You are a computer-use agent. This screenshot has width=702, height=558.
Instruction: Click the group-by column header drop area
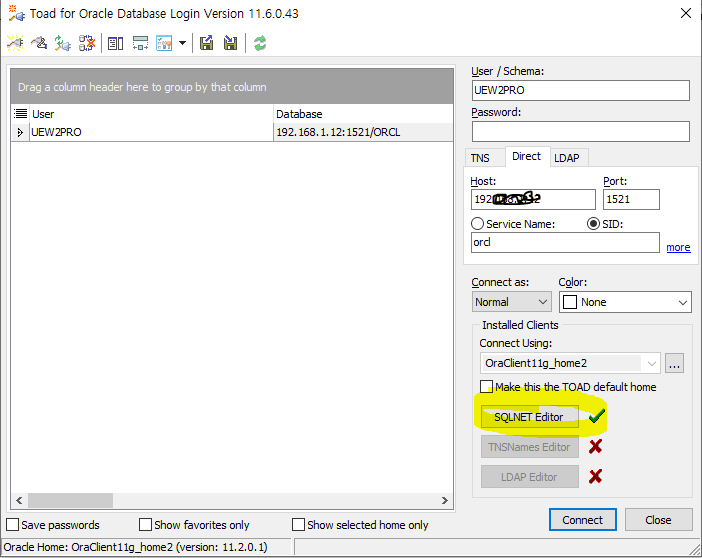coord(232,86)
